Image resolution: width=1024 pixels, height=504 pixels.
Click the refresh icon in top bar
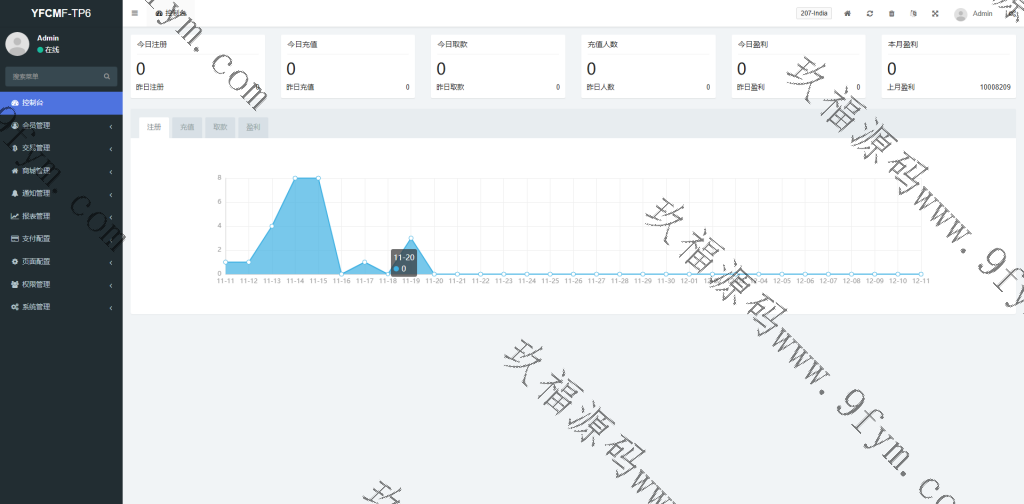click(870, 14)
